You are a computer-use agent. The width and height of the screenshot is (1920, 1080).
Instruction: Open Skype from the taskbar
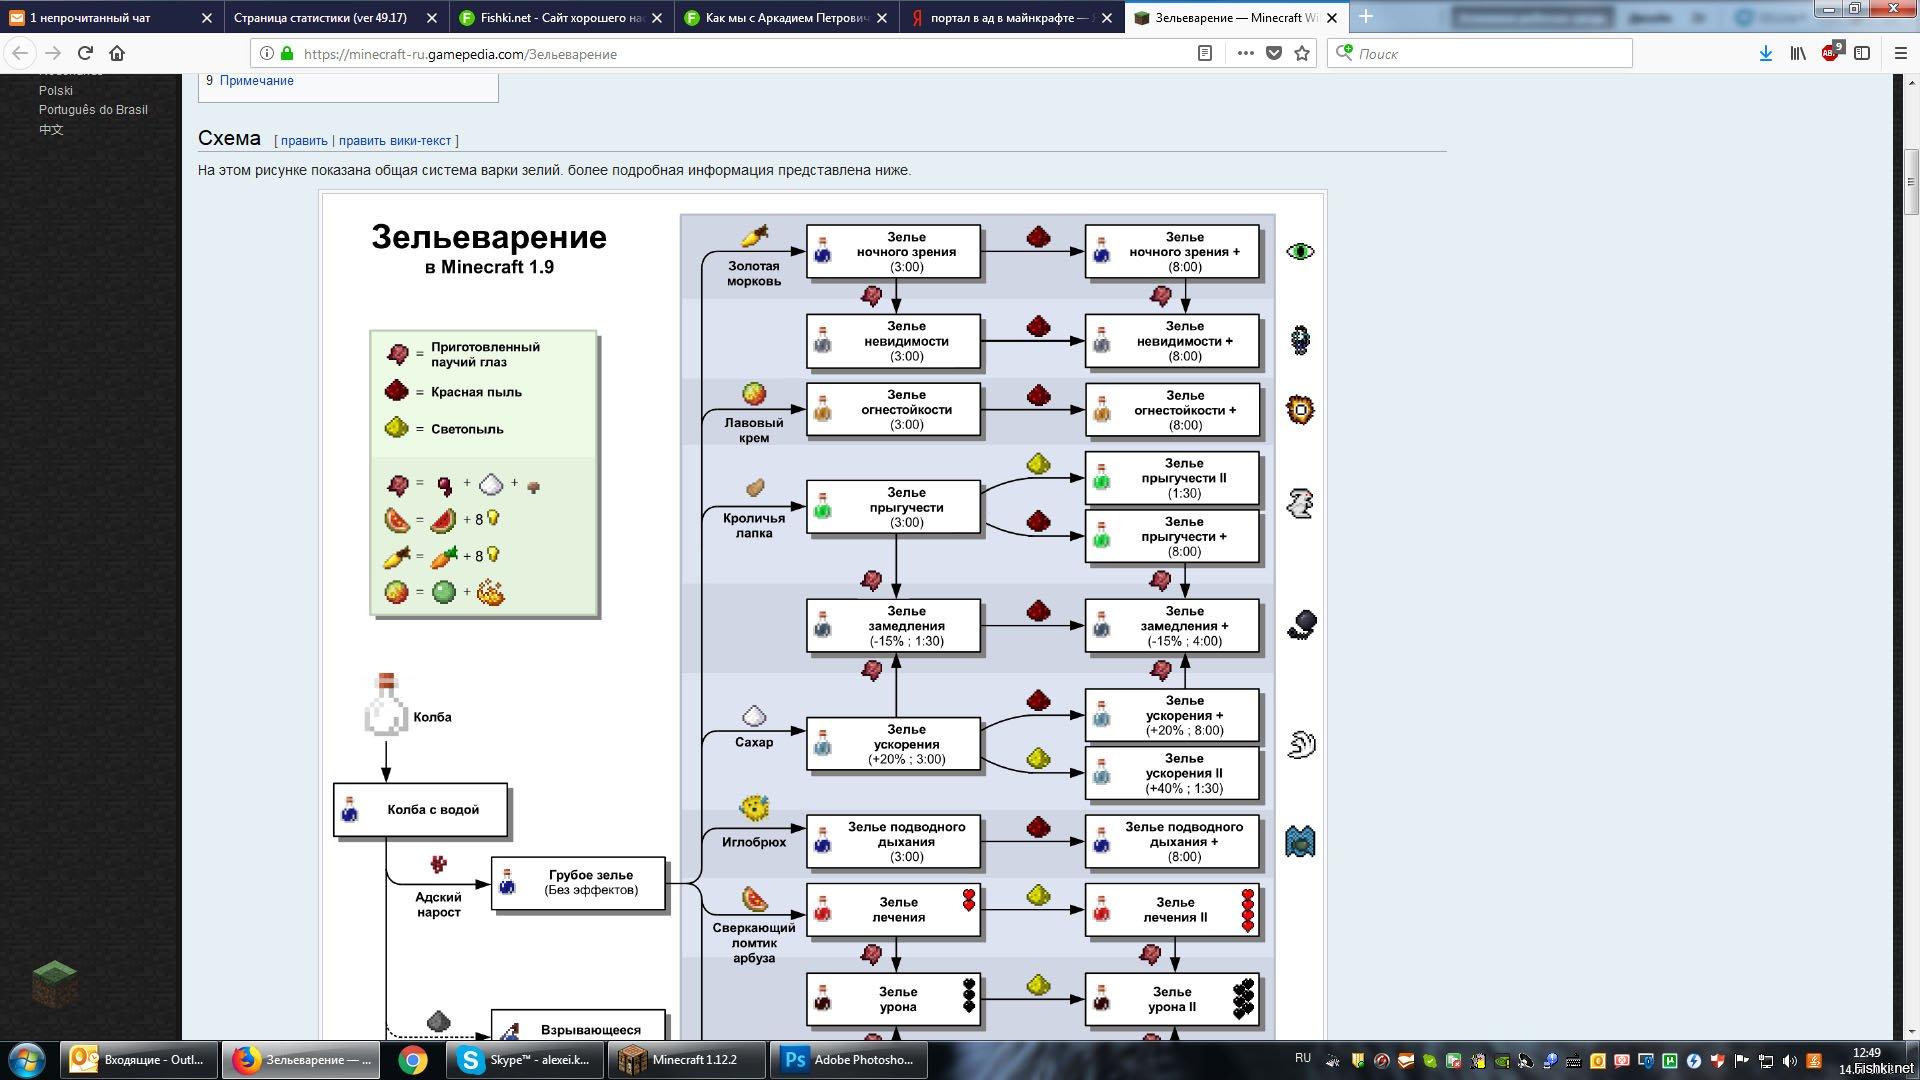[527, 1060]
